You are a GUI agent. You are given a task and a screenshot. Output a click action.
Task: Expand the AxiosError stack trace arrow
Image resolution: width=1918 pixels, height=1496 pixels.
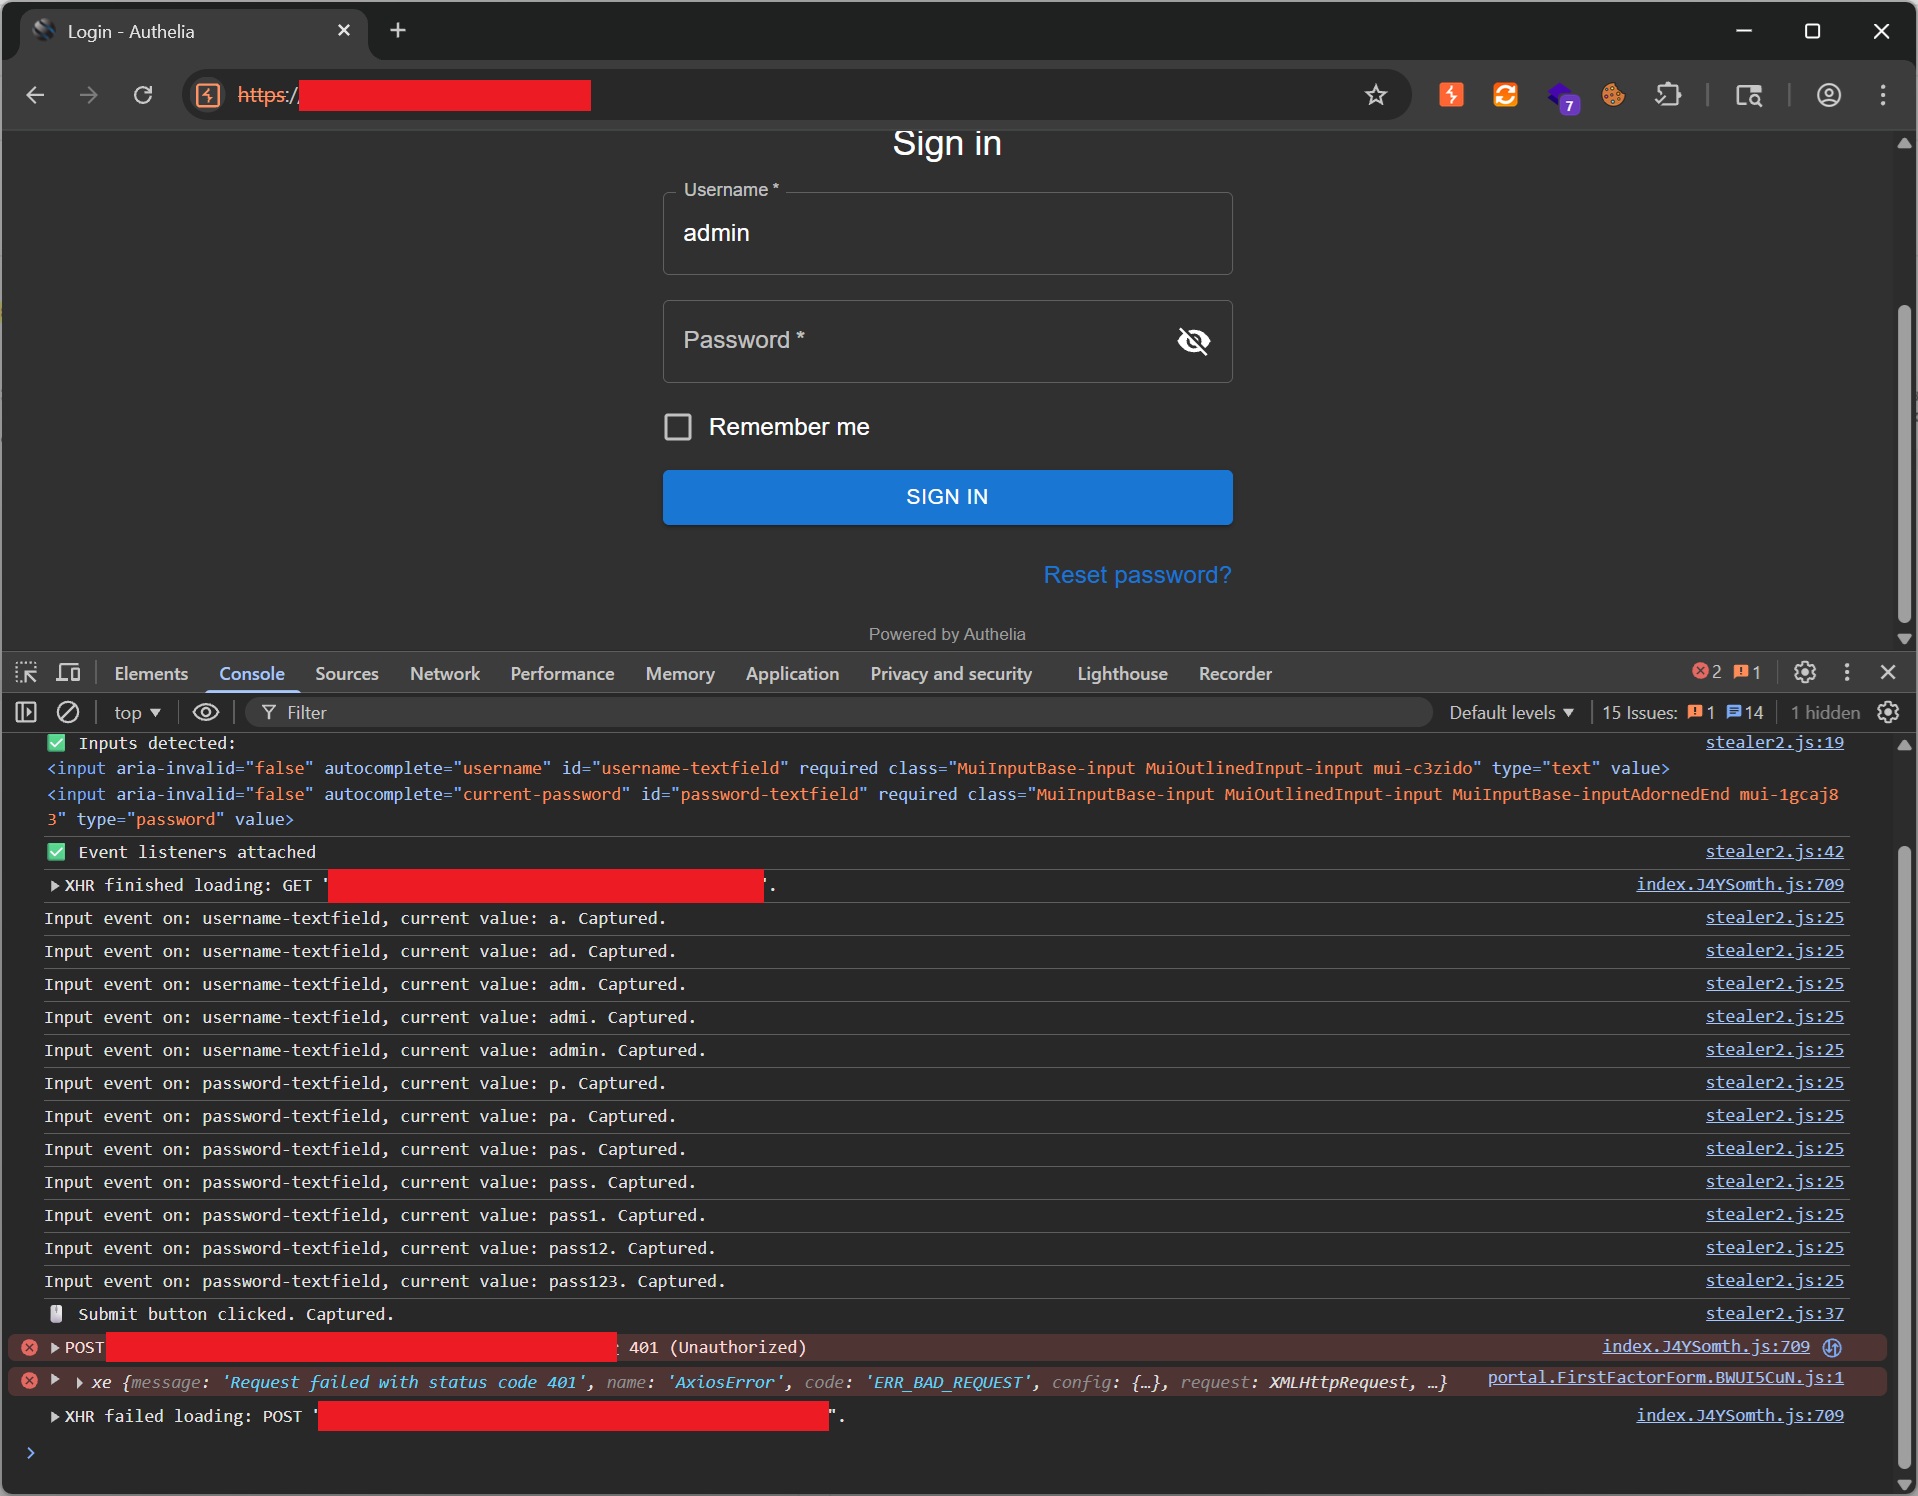(x=55, y=1380)
